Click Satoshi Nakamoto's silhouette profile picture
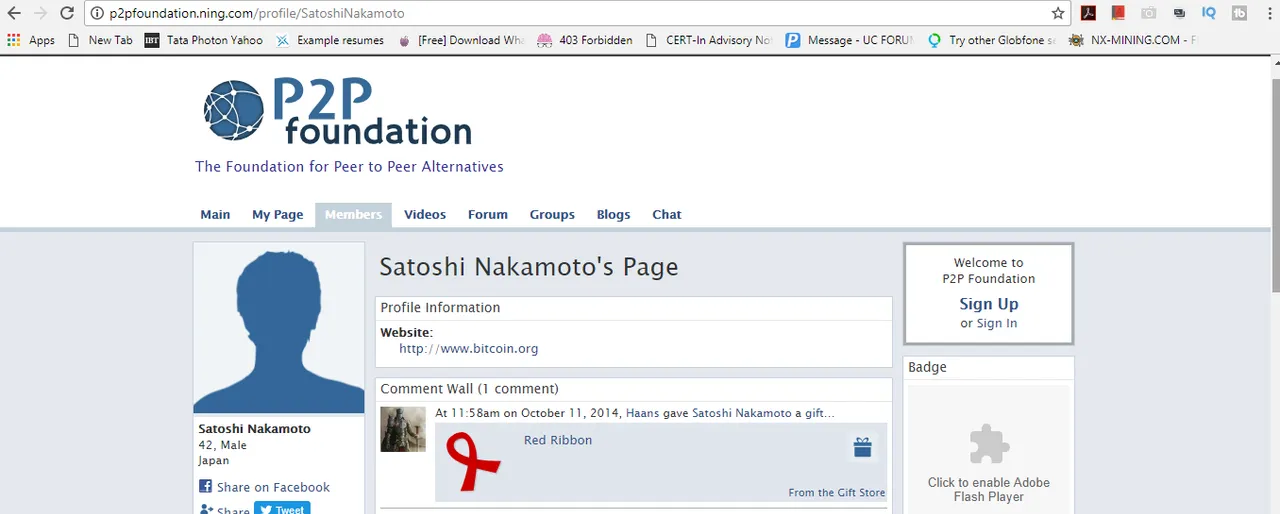 point(279,328)
